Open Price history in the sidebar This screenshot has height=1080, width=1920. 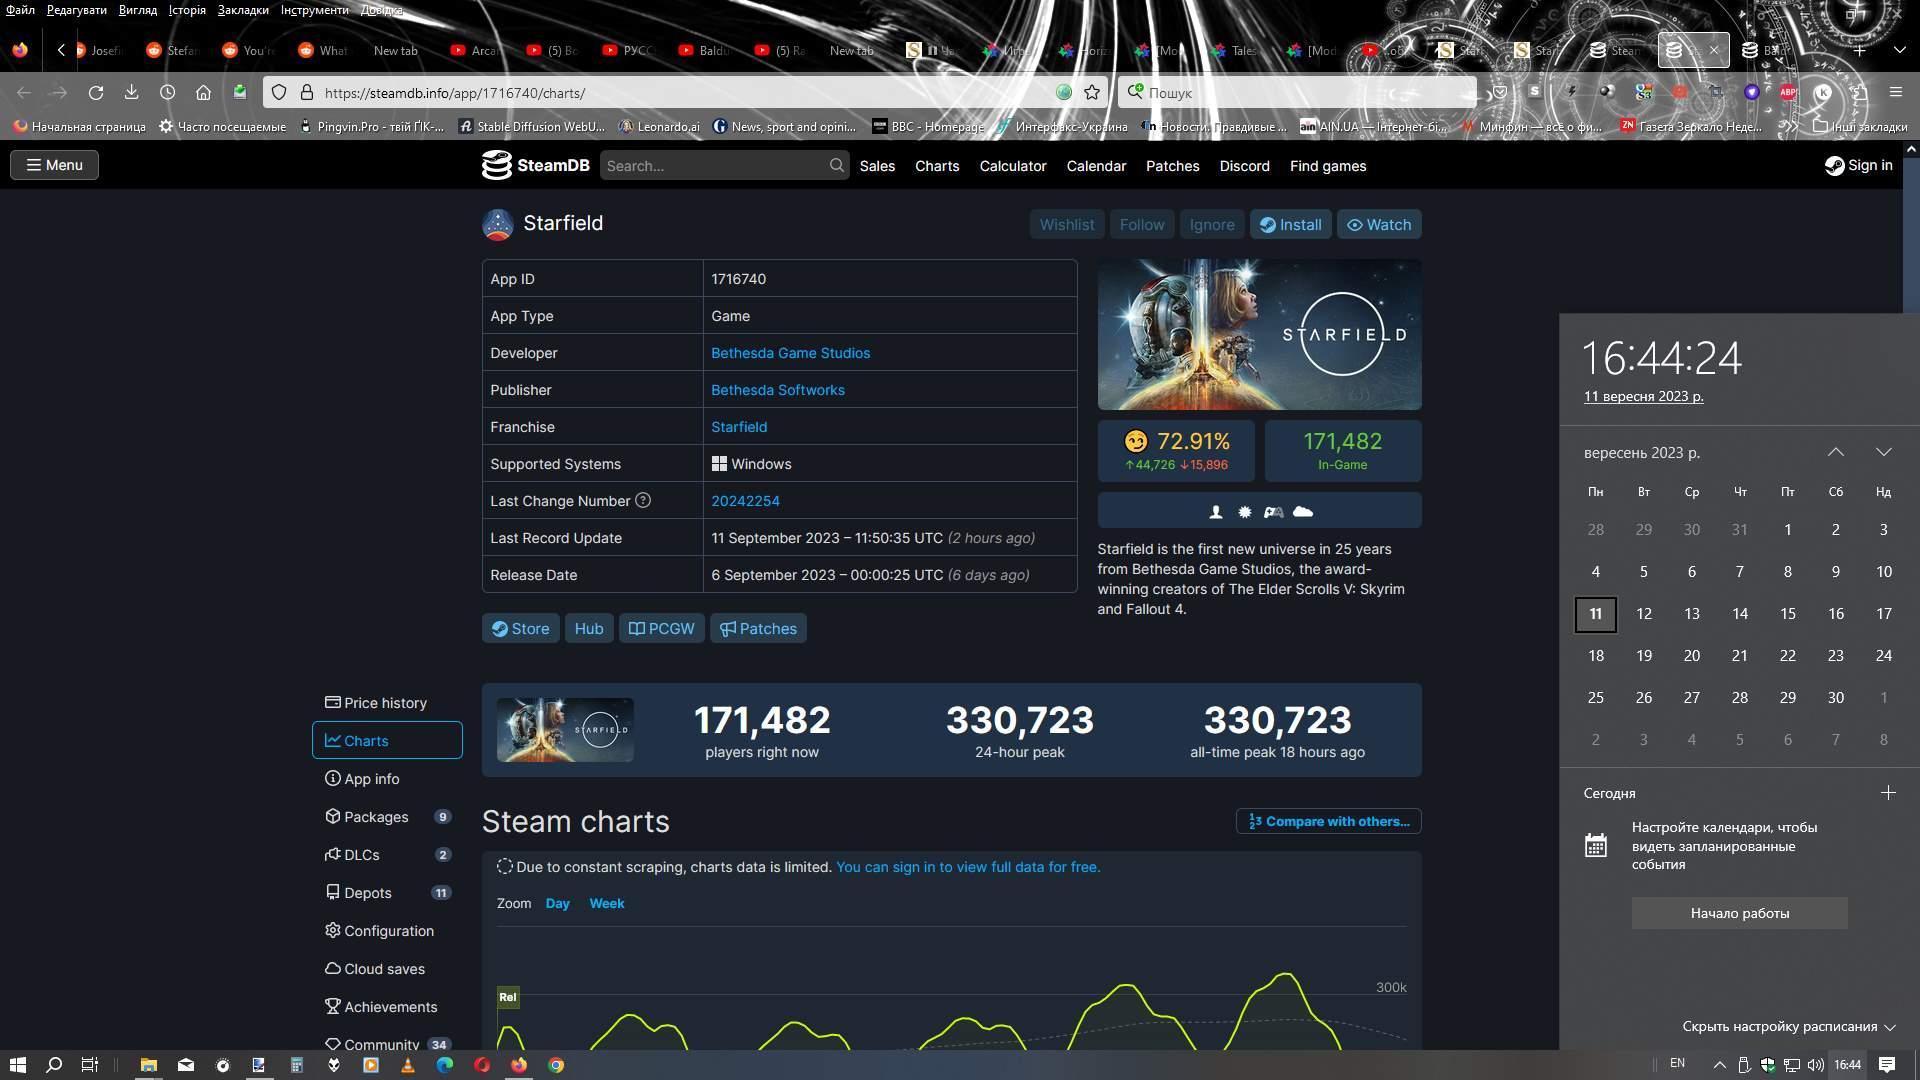point(387,703)
